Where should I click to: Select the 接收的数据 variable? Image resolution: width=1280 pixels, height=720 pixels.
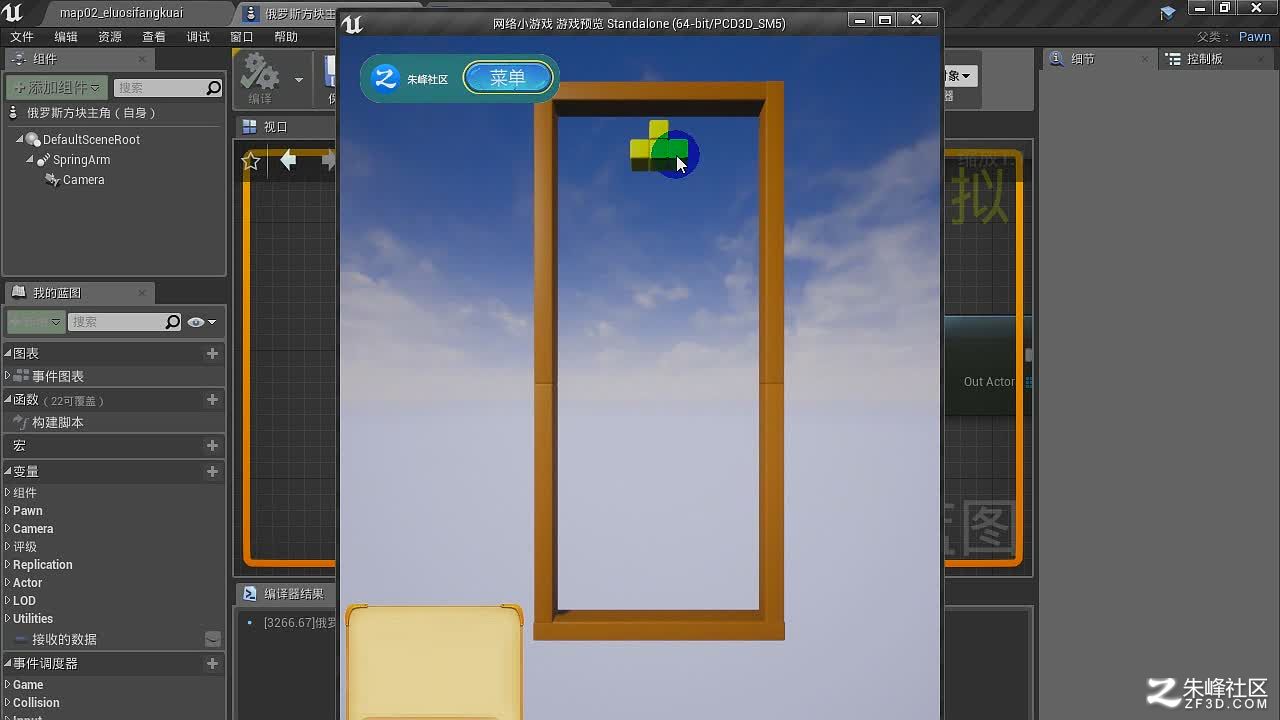[x=64, y=639]
